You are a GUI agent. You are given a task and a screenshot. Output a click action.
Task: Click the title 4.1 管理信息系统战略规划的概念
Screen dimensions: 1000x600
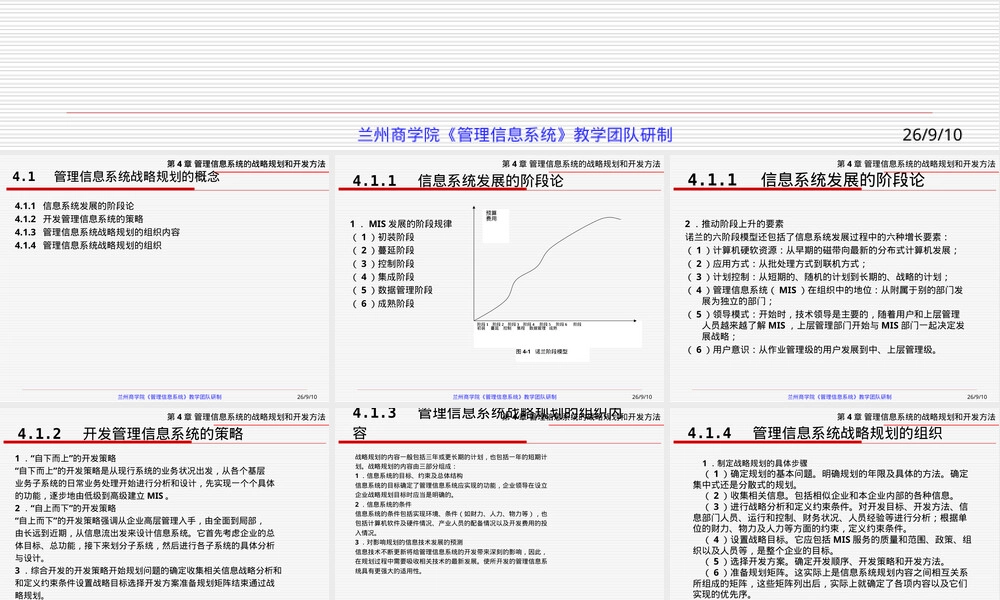point(116,177)
